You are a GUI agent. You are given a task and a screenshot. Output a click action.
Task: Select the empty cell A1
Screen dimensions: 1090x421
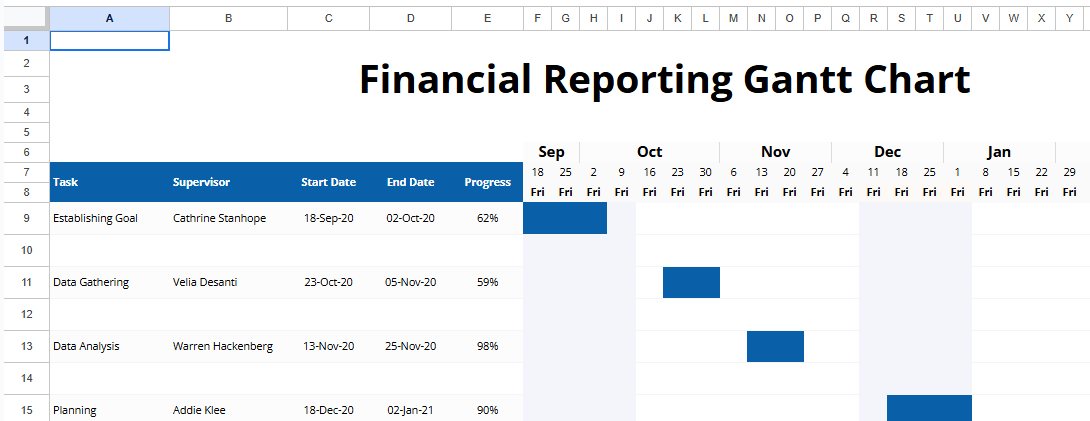pyautogui.click(x=109, y=41)
